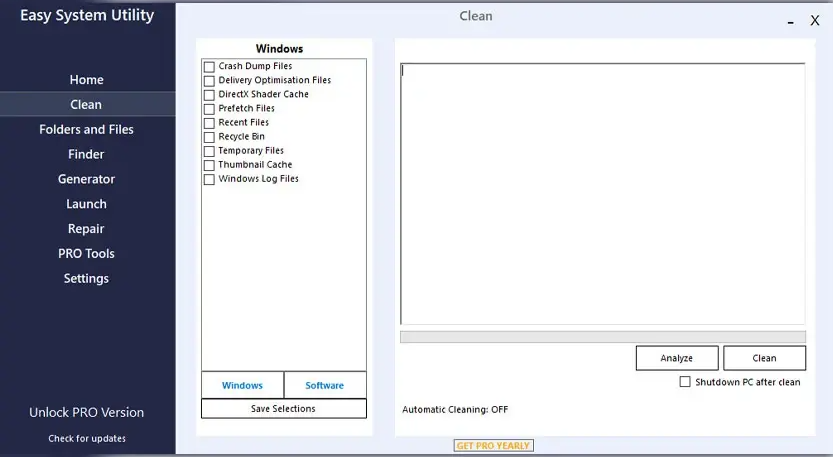Screen dimensions: 833x457
Task: Tick the Crash Dump Files checkbox
Action: click(209, 66)
